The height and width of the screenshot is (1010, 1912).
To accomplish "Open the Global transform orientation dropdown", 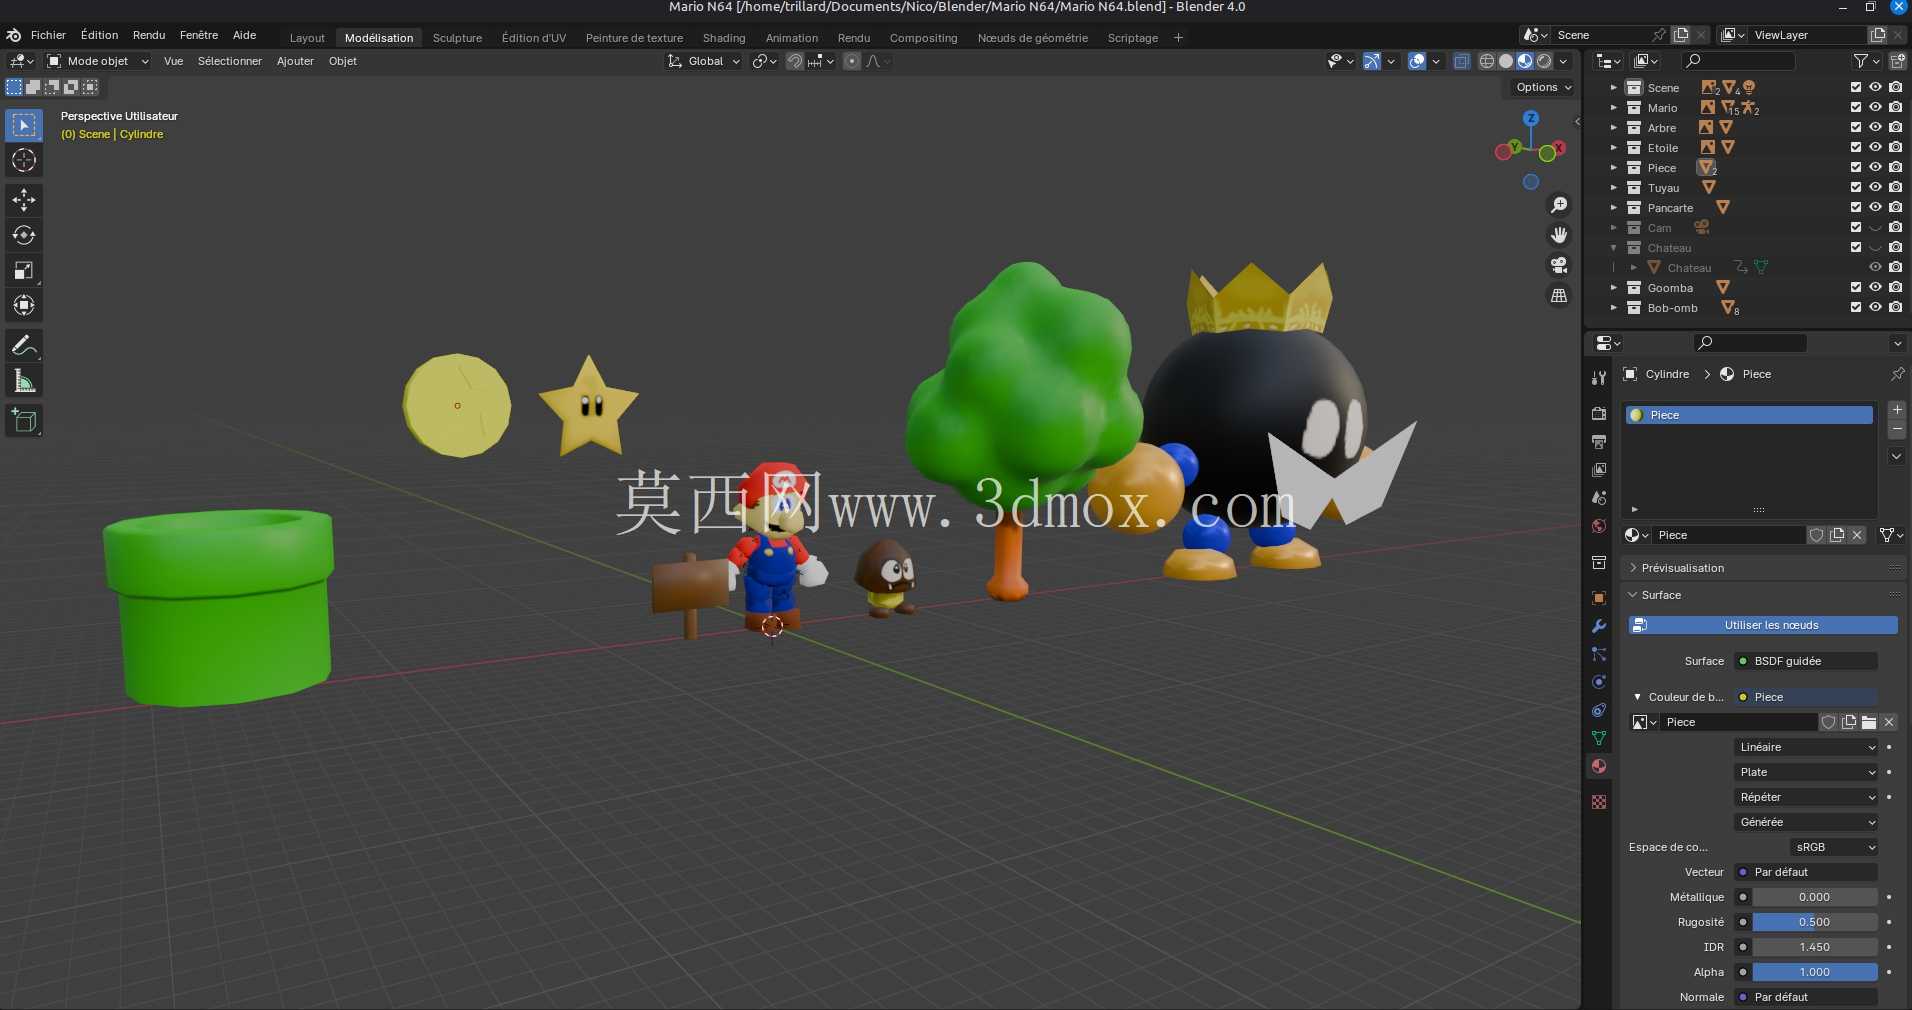I will pos(704,61).
